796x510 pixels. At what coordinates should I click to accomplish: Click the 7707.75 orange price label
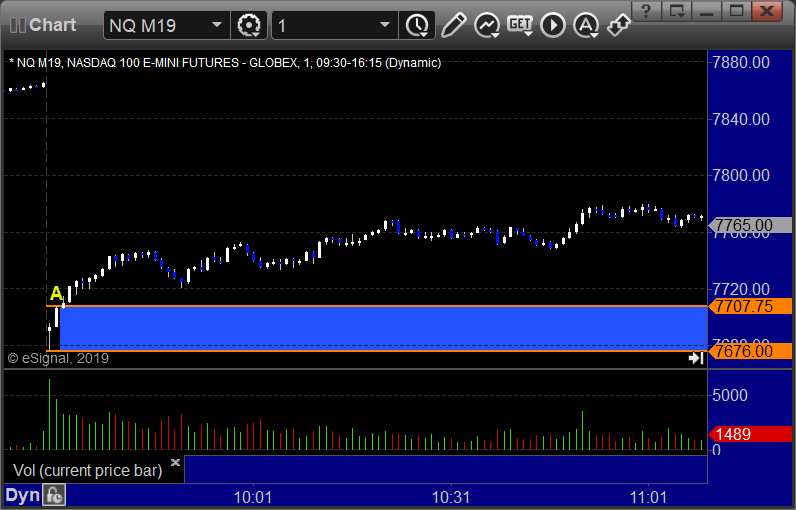point(750,307)
